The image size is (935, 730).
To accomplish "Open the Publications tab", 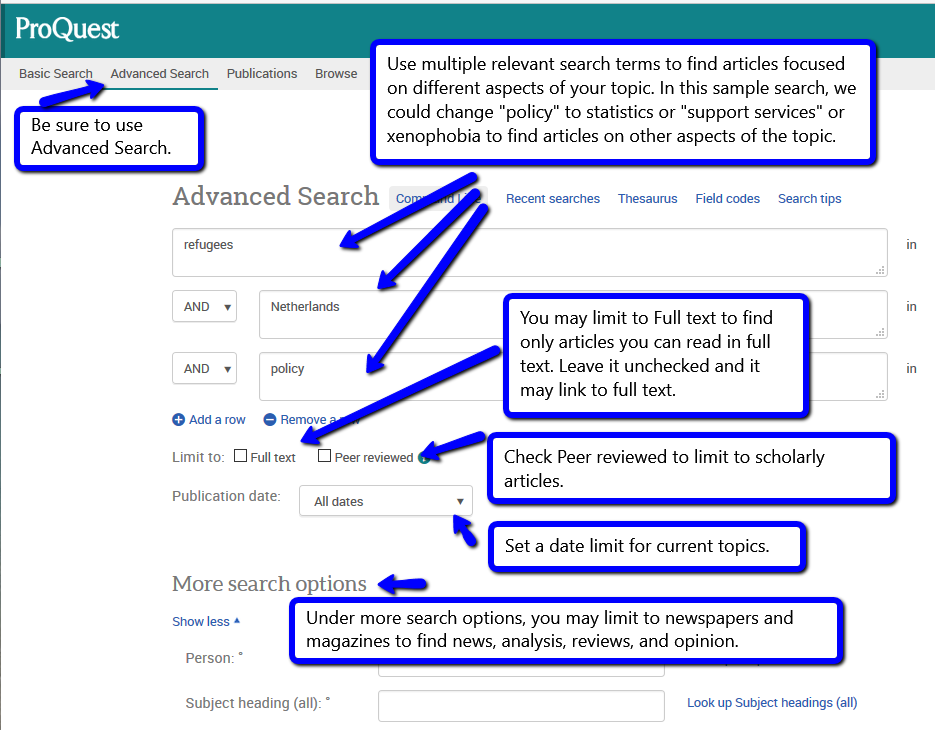I will click(262, 73).
